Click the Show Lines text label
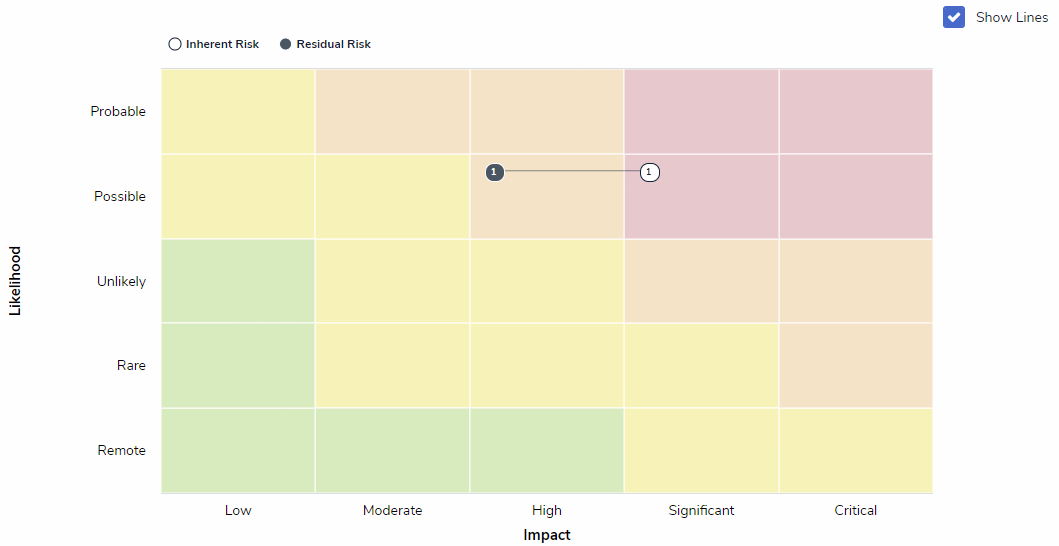The width and height of the screenshot is (1059, 546). tap(1011, 17)
